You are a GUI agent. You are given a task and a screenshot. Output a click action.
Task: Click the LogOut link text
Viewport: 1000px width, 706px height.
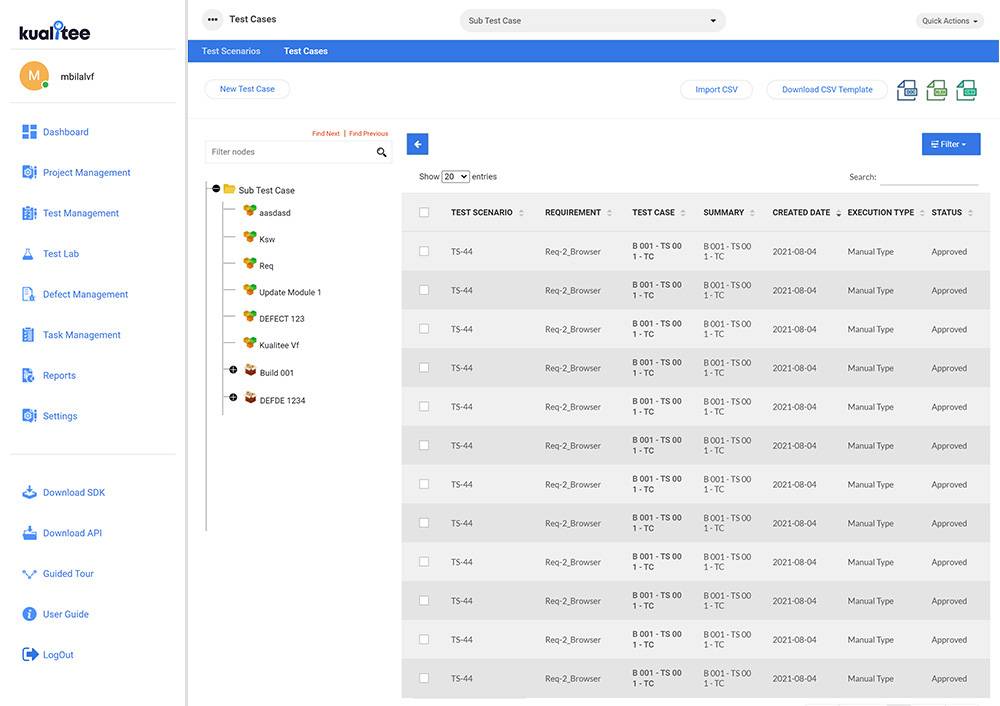[x=58, y=655]
